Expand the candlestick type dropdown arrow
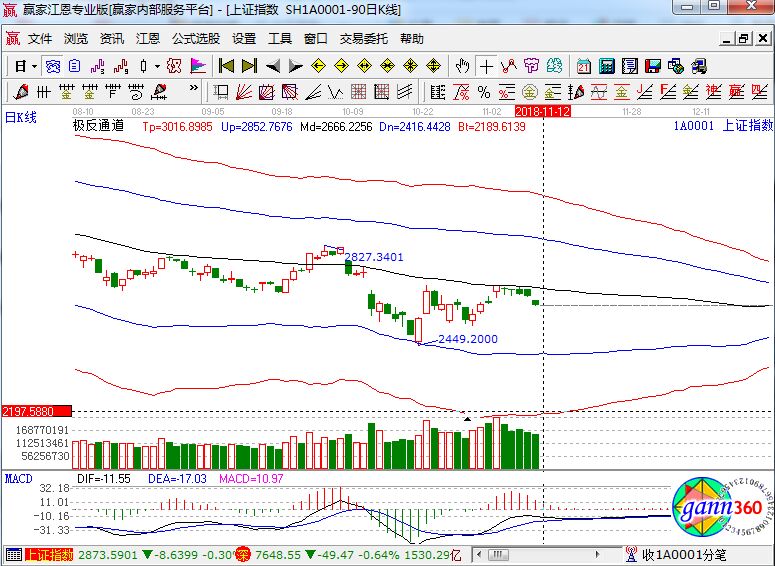Screen dimensions: 775x566 (x=157, y=66)
